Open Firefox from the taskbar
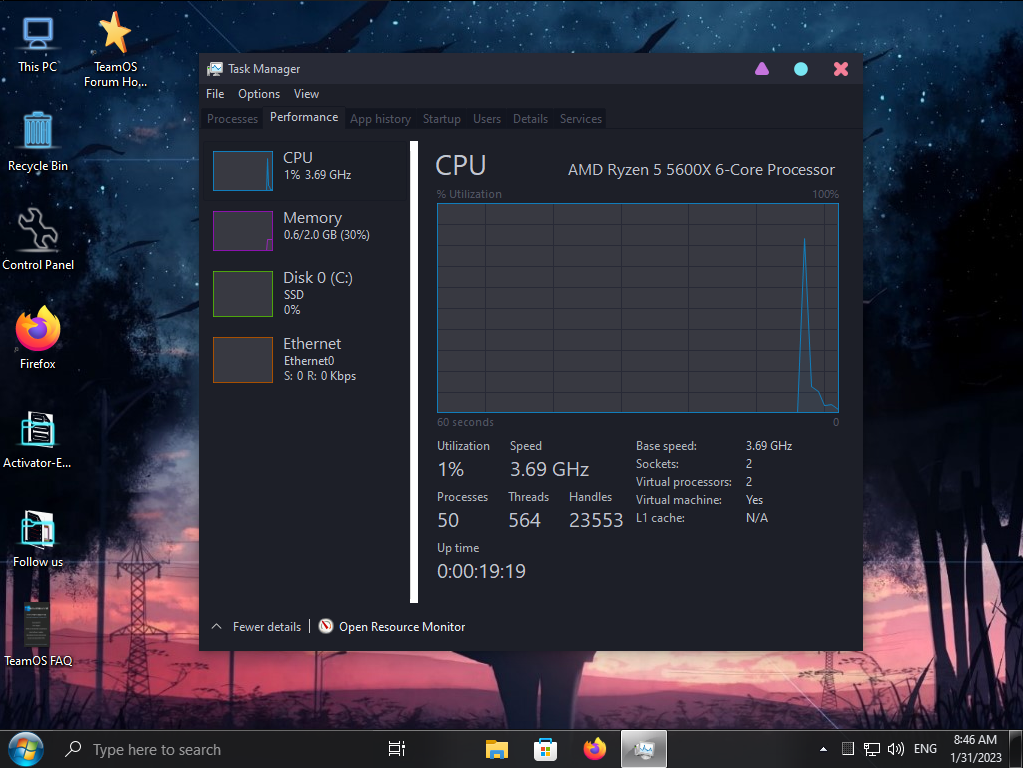1023x768 pixels. click(594, 749)
